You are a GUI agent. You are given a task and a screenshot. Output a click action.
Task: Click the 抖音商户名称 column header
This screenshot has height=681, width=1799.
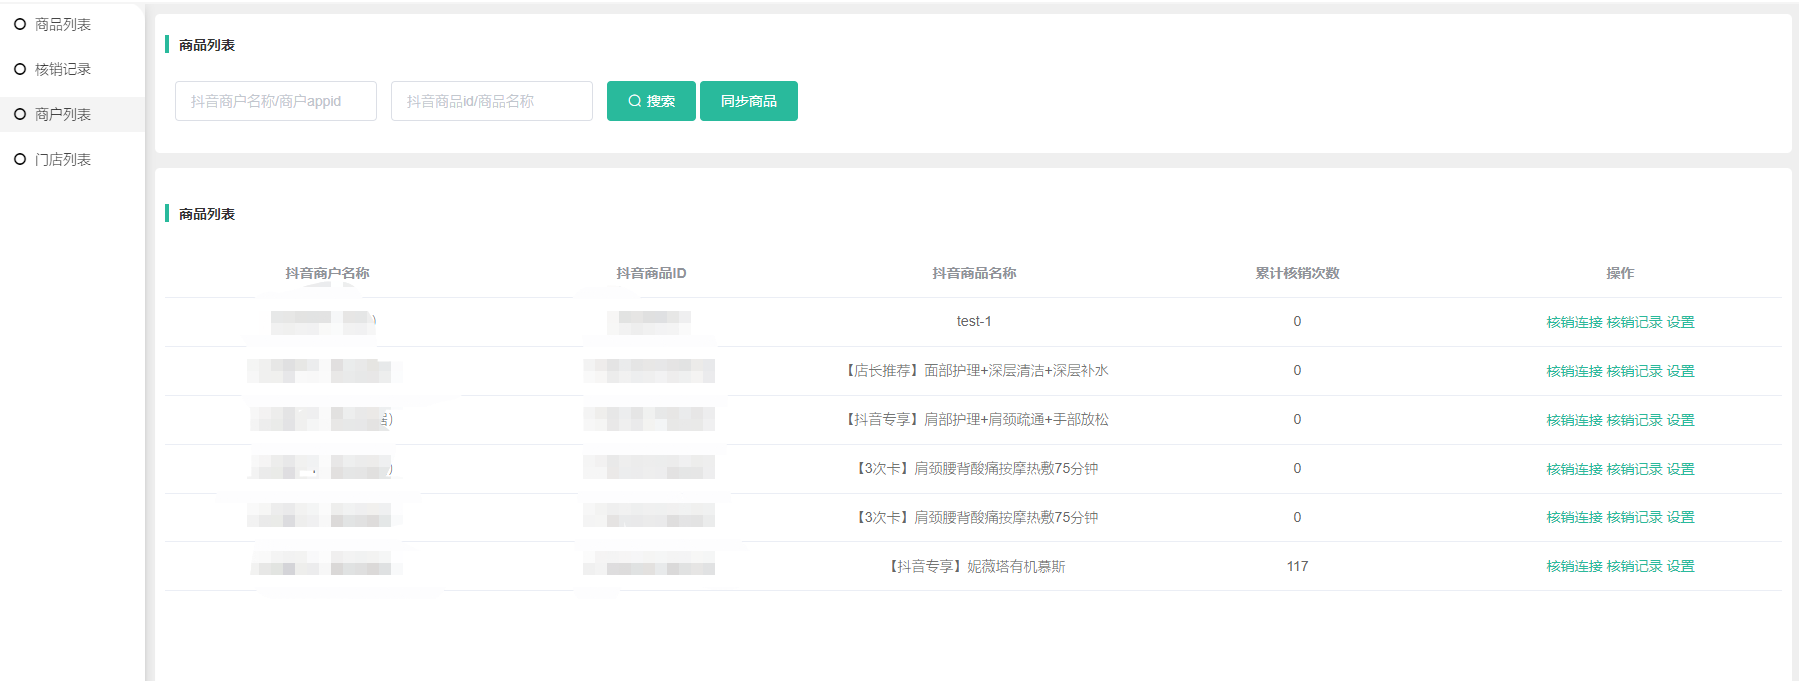point(327,273)
